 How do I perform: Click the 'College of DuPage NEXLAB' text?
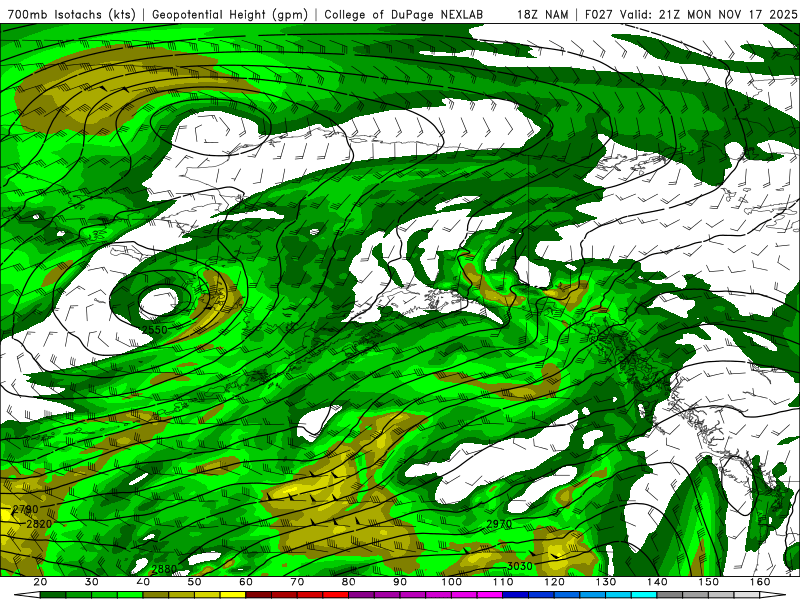coord(403,14)
